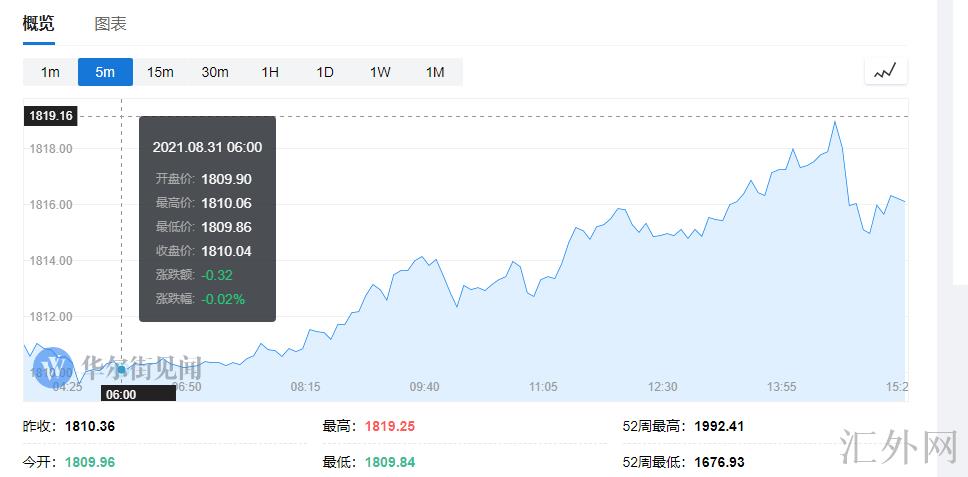The image size is (968, 477).
Task: Click the chart peak near 13:55
Action: click(834, 122)
